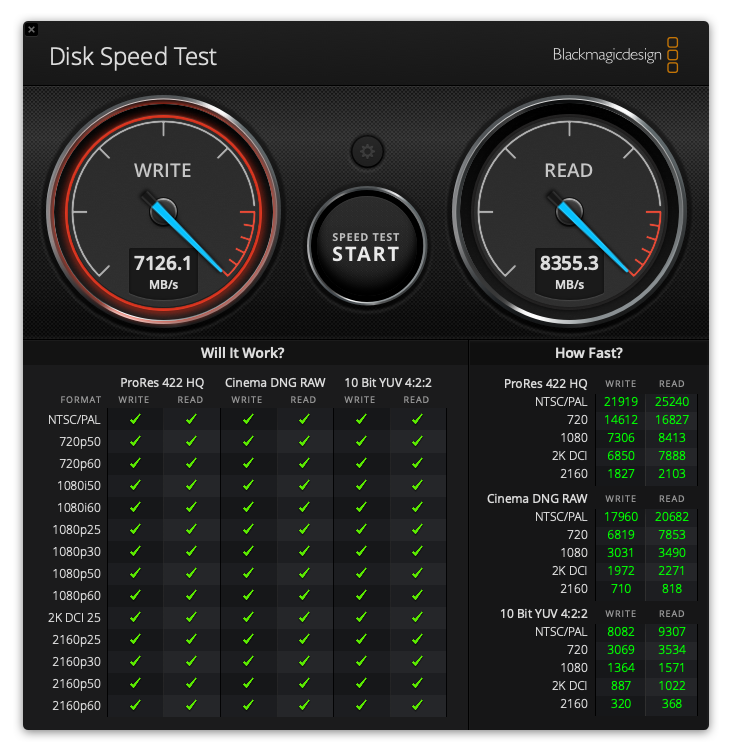The image size is (732, 756).
Task: Click 2160p30 10 Bit YUV read checkmark
Action: point(417,661)
